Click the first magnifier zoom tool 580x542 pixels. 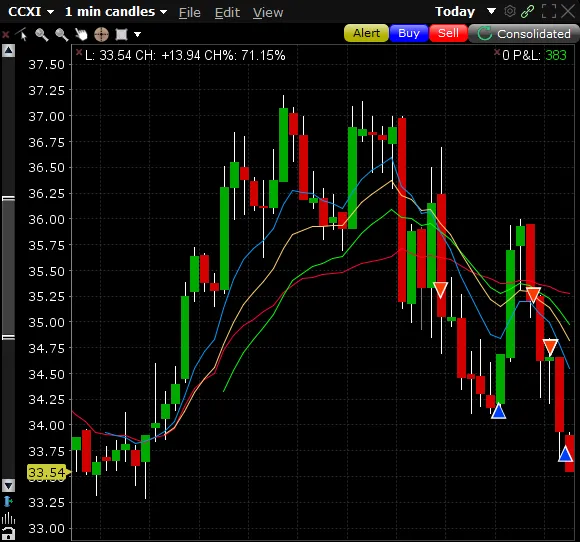click(x=41, y=34)
